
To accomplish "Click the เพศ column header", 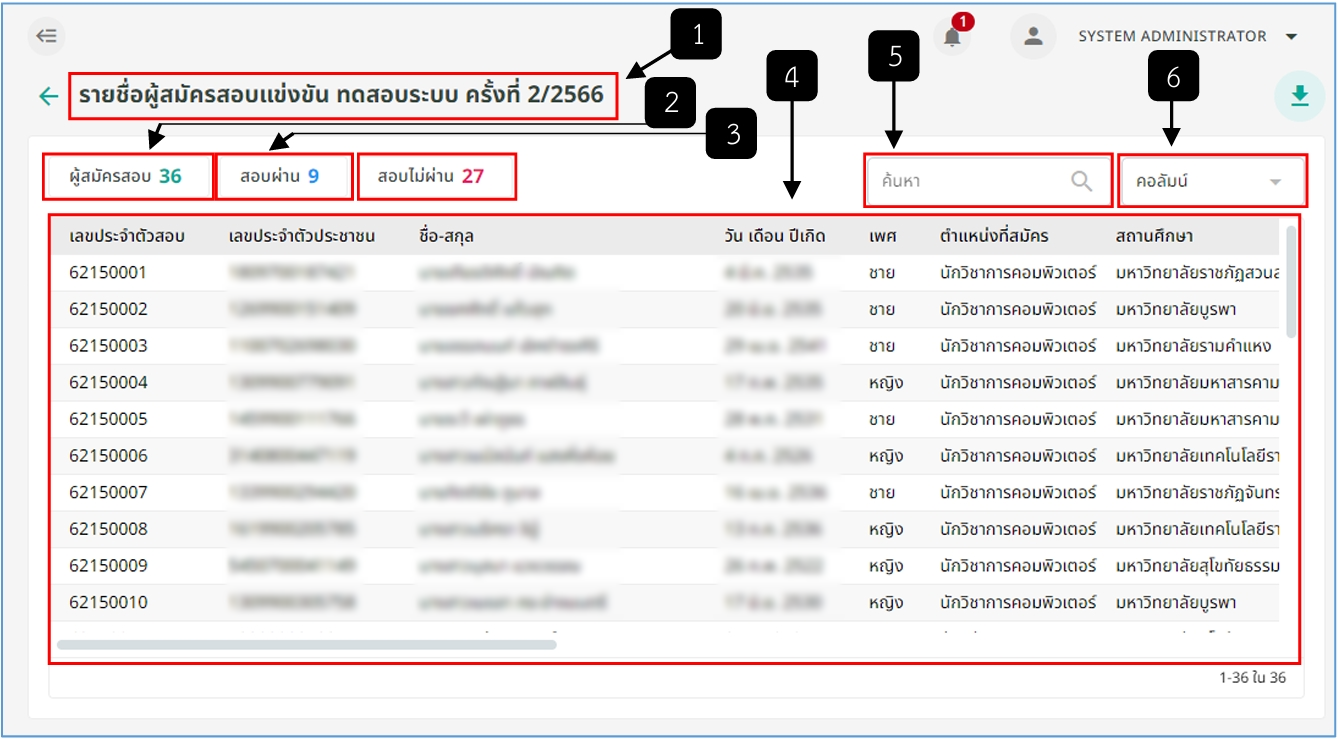I will point(882,236).
